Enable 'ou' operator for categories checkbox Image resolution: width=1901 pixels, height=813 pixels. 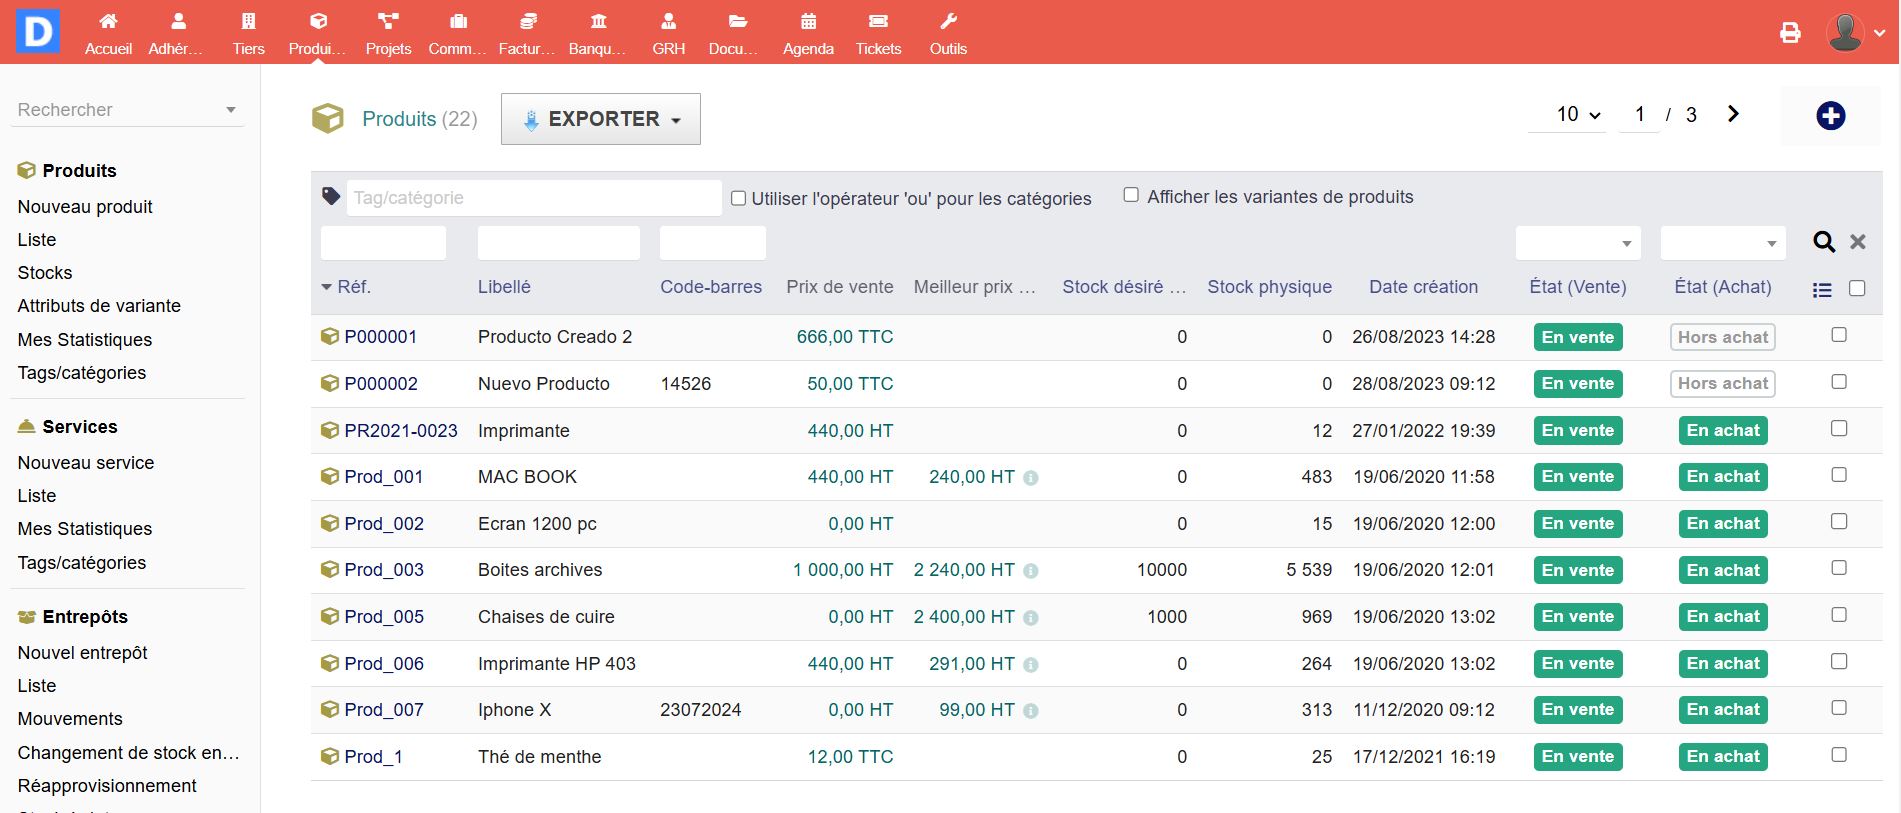738,198
